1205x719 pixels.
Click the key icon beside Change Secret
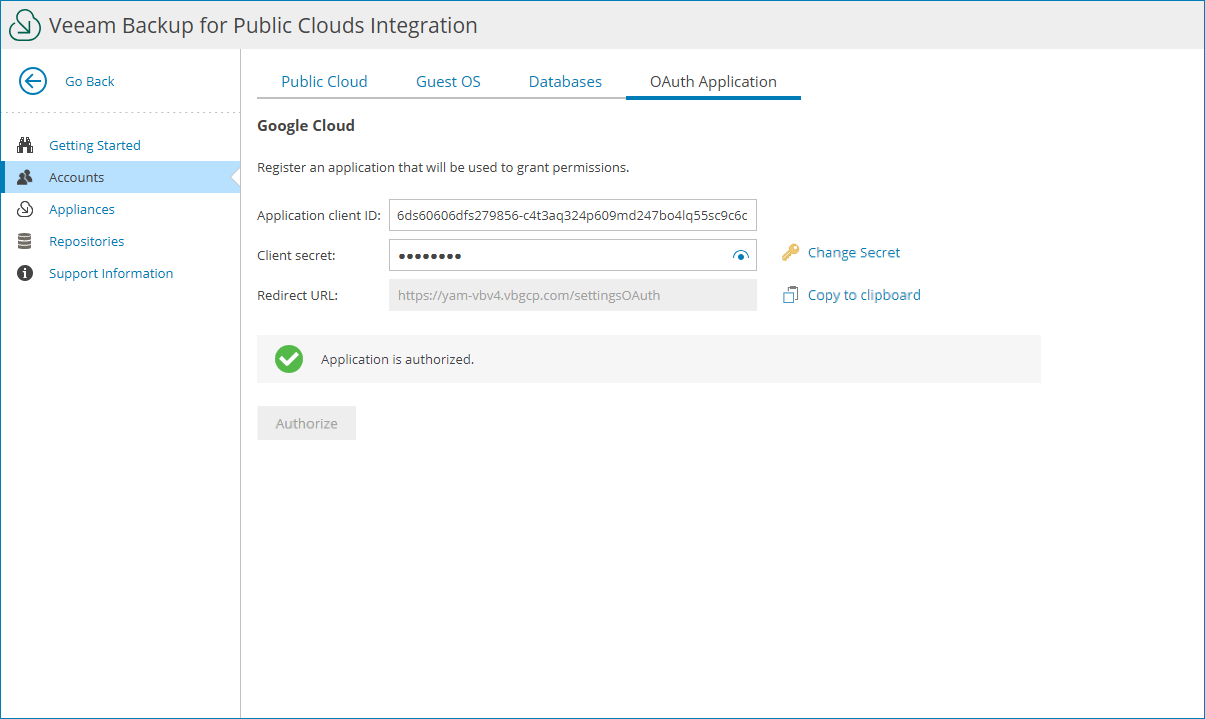789,252
